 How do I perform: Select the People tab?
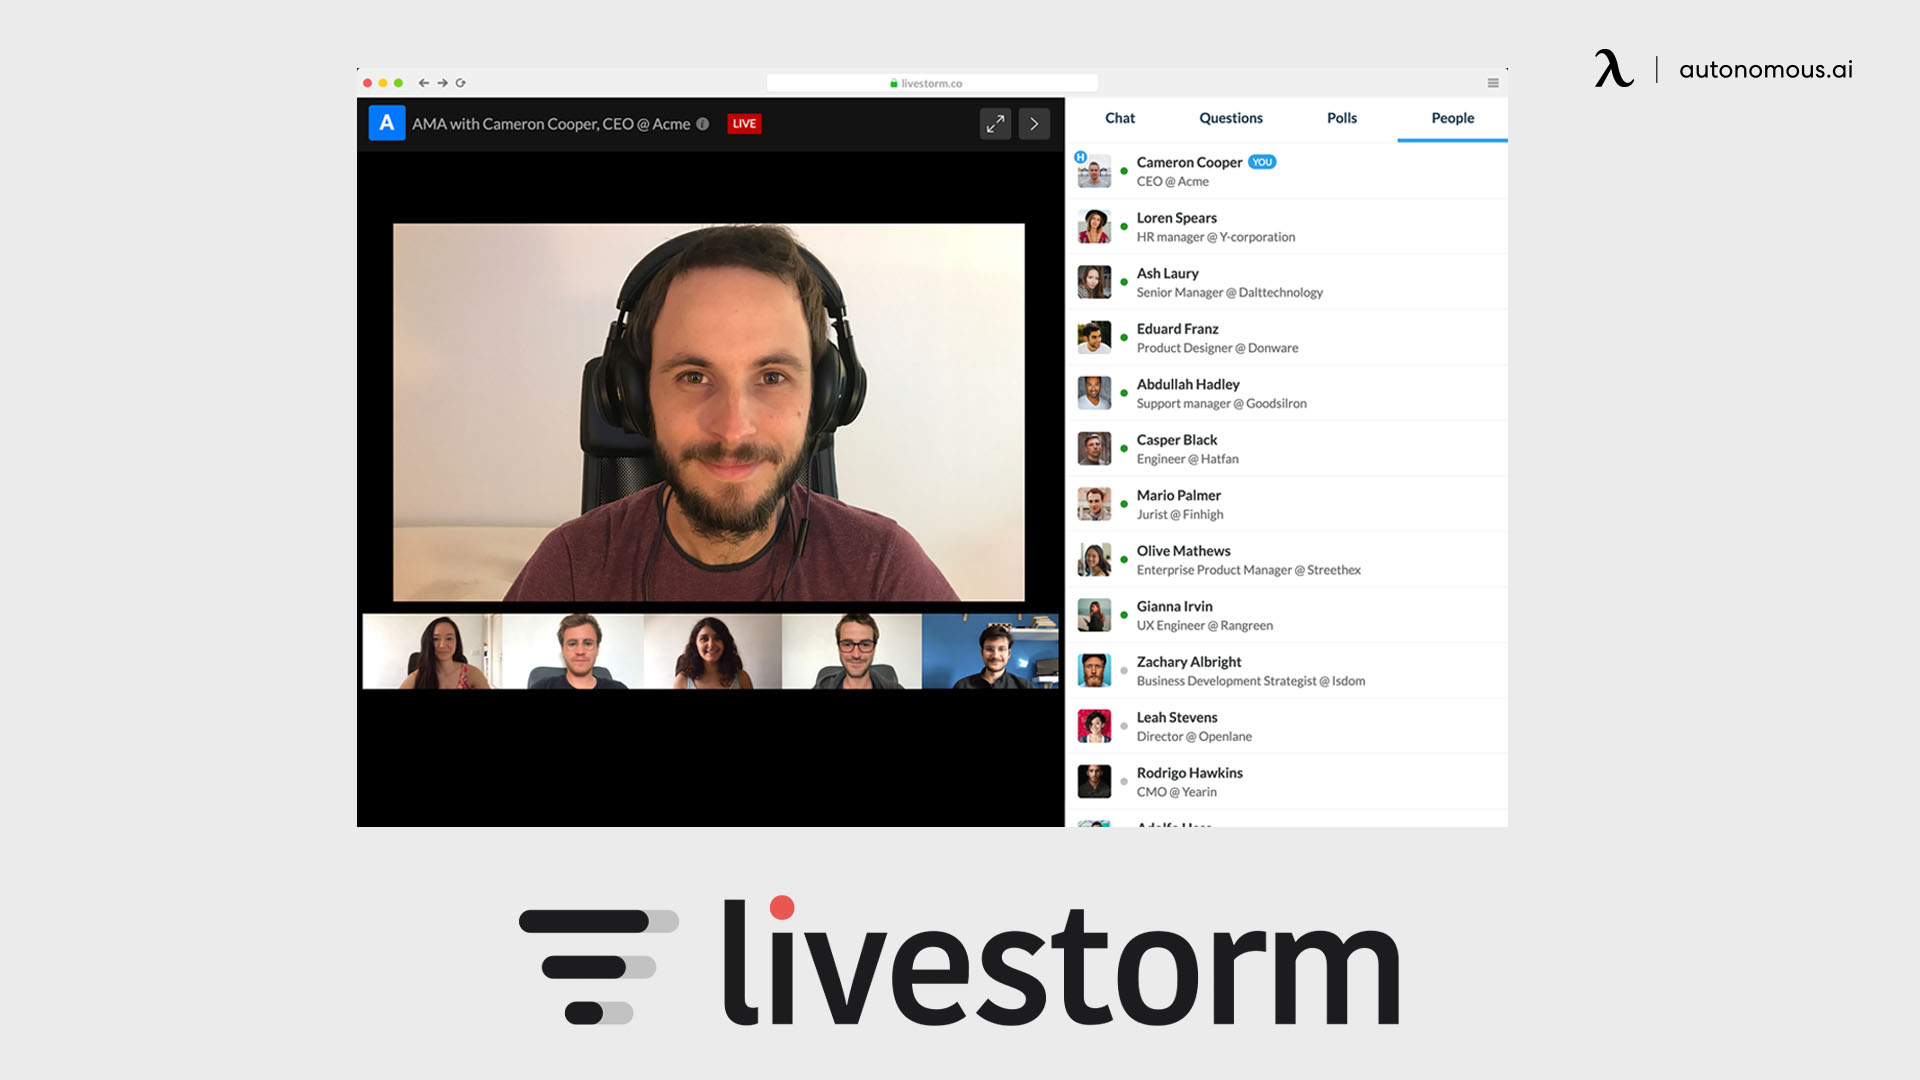tap(1453, 118)
